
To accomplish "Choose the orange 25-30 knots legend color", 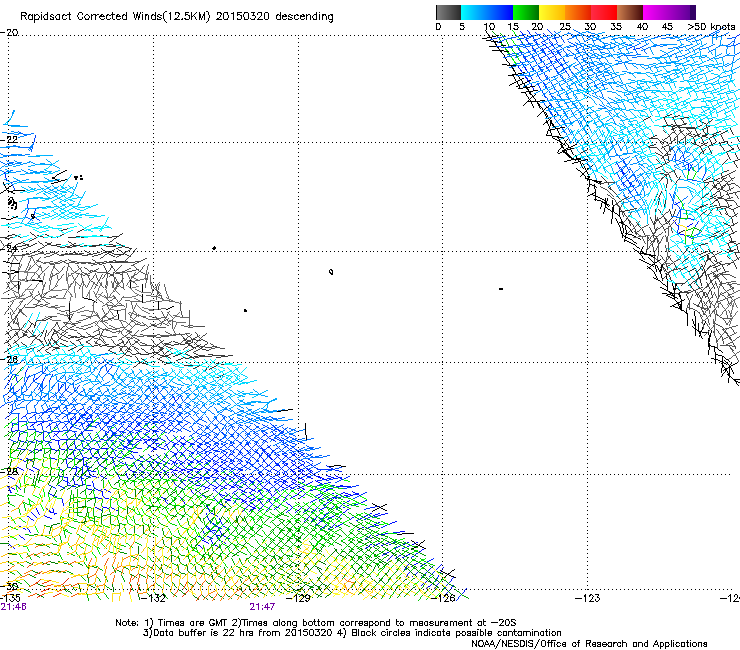I will (x=578, y=12).
